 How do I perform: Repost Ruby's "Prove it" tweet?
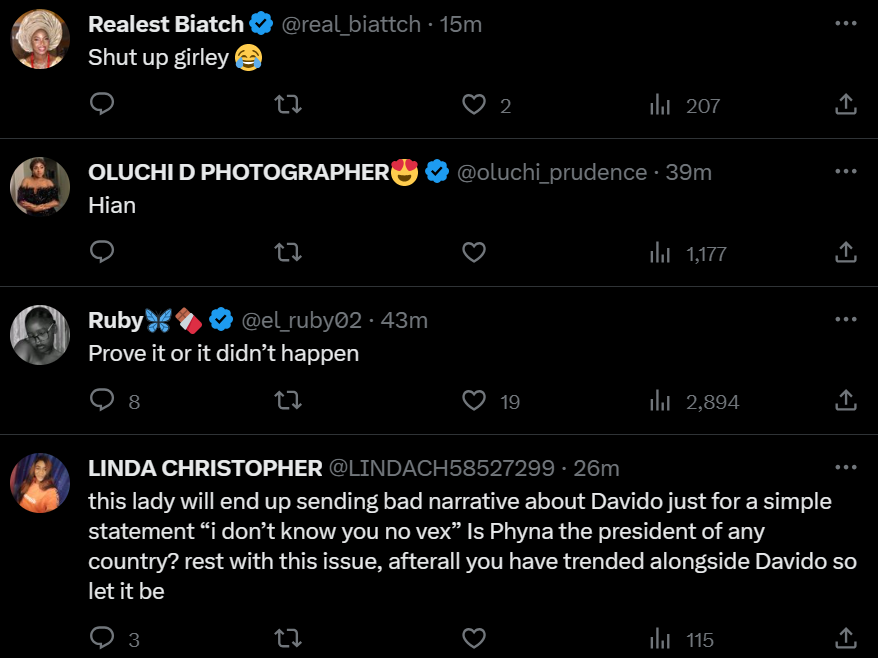(x=288, y=401)
